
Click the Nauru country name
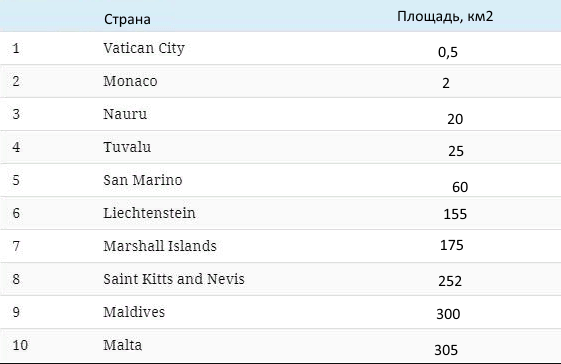(125, 114)
